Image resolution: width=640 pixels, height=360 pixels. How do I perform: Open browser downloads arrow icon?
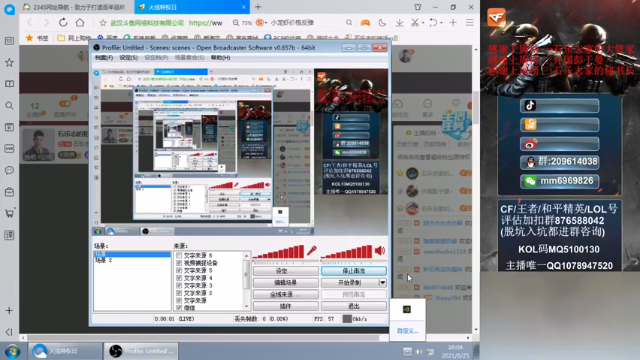coord(399,23)
